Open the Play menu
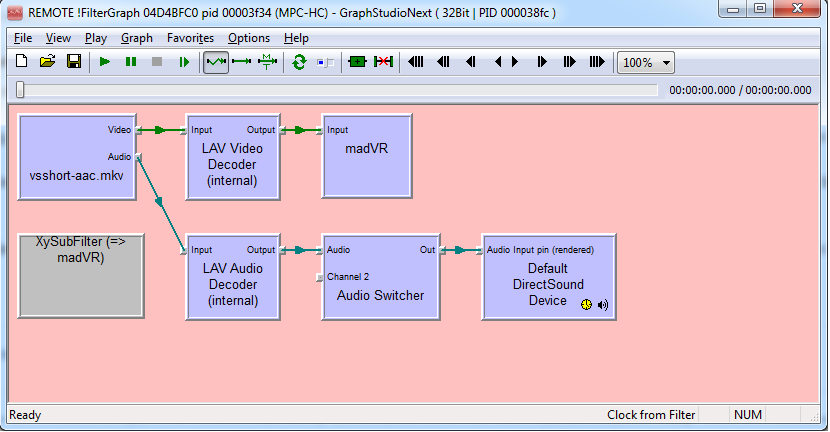Screen dimensions: 830x432 coord(96,38)
